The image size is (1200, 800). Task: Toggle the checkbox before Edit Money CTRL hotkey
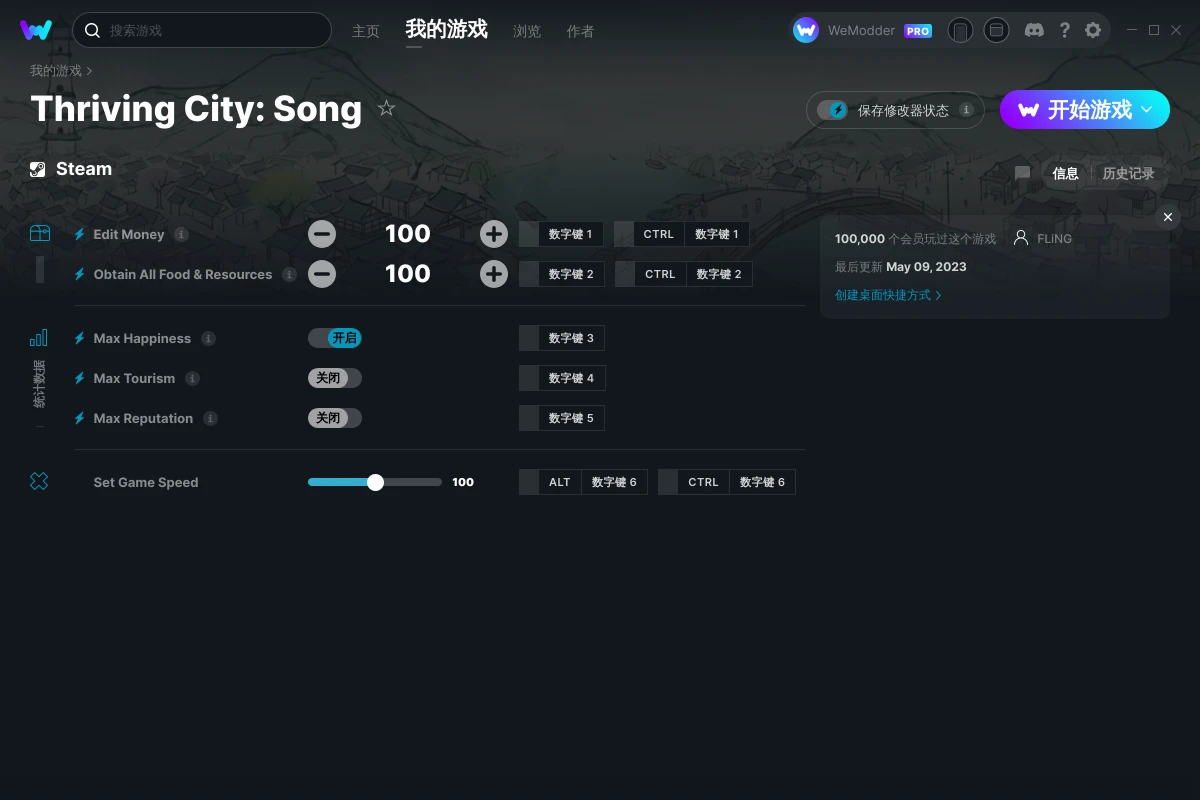coord(624,234)
